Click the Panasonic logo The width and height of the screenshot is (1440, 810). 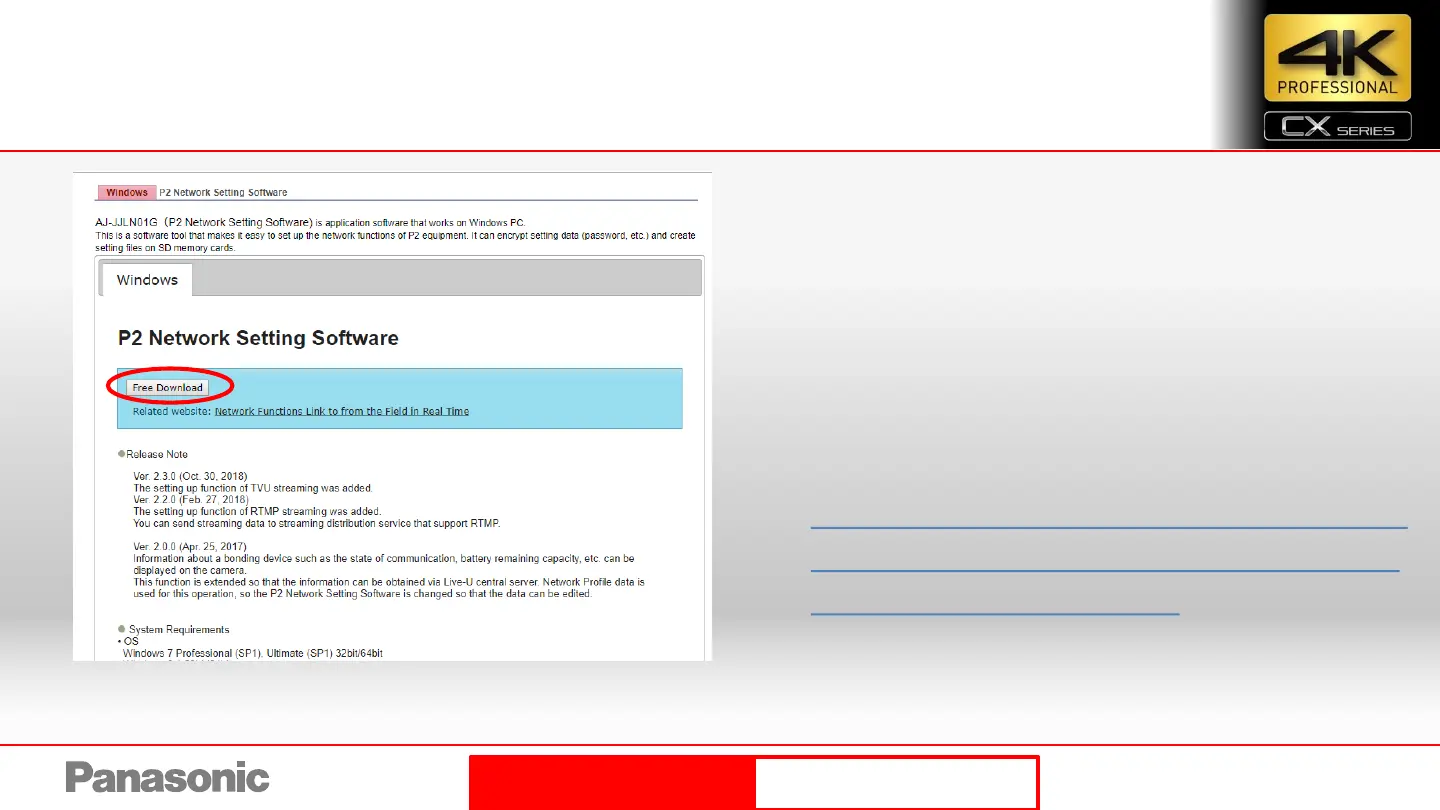[168, 778]
